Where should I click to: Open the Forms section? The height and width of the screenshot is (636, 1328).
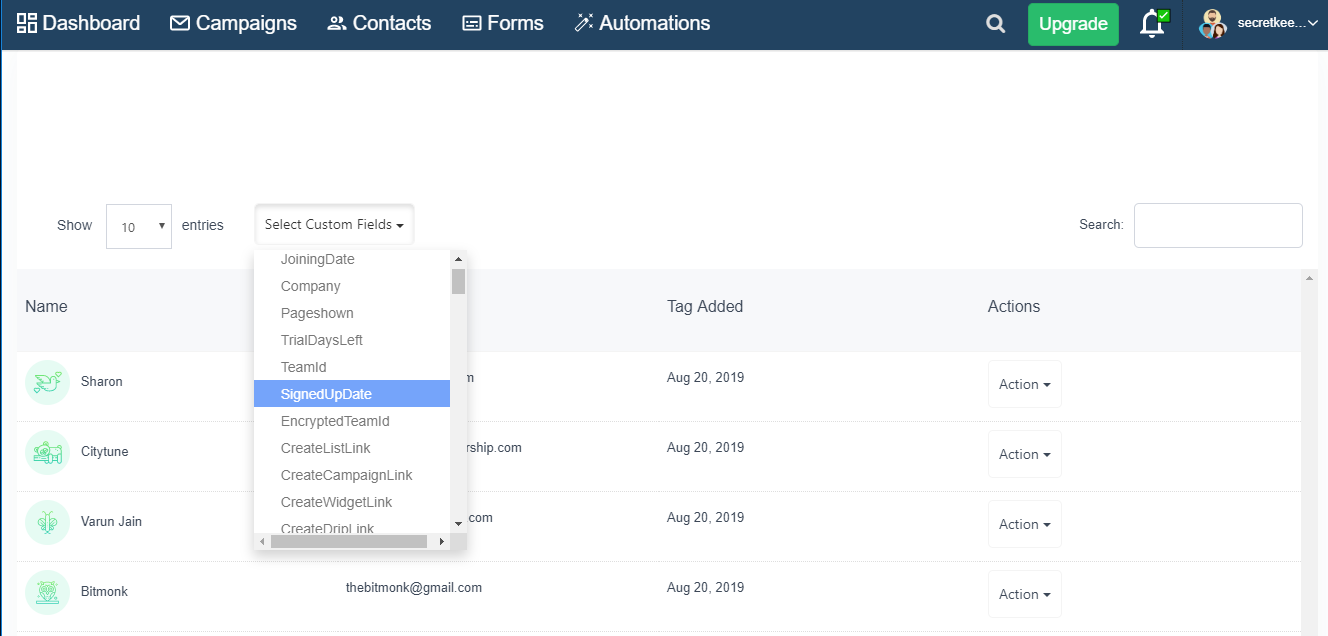pyautogui.click(x=503, y=23)
